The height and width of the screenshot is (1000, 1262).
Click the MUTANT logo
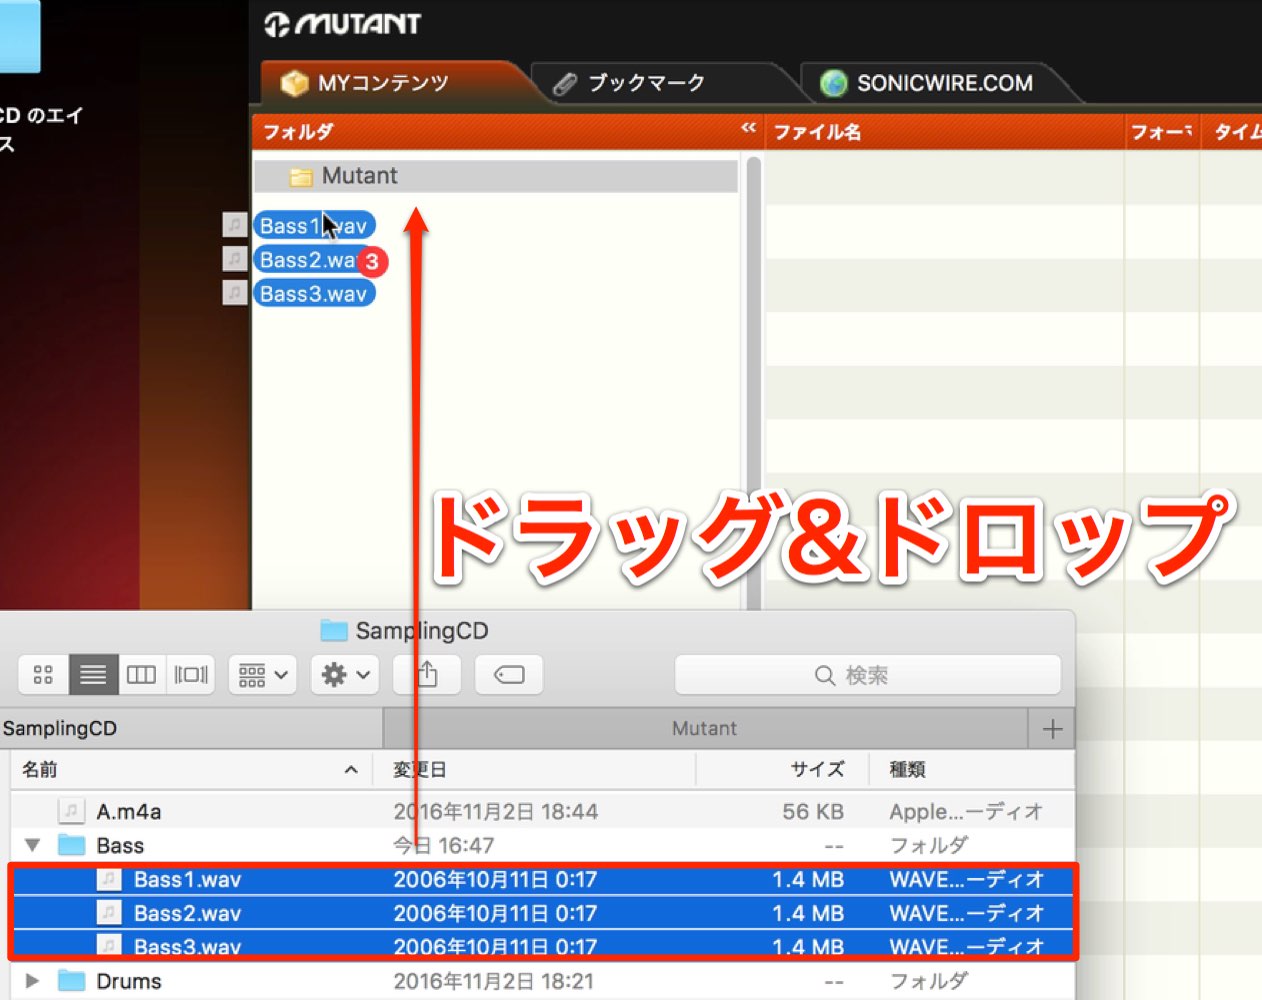tap(343, 24)
